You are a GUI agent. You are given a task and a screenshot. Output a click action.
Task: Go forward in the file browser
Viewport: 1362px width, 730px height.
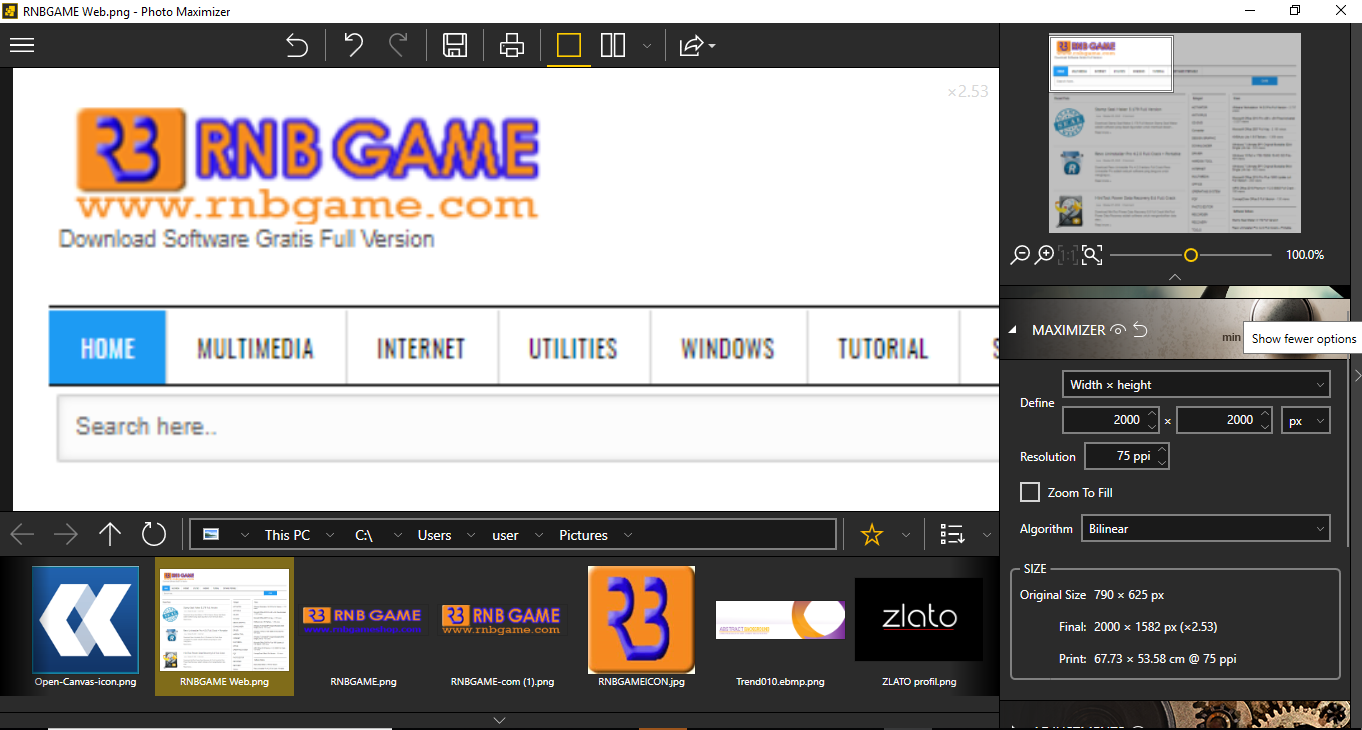66,535
